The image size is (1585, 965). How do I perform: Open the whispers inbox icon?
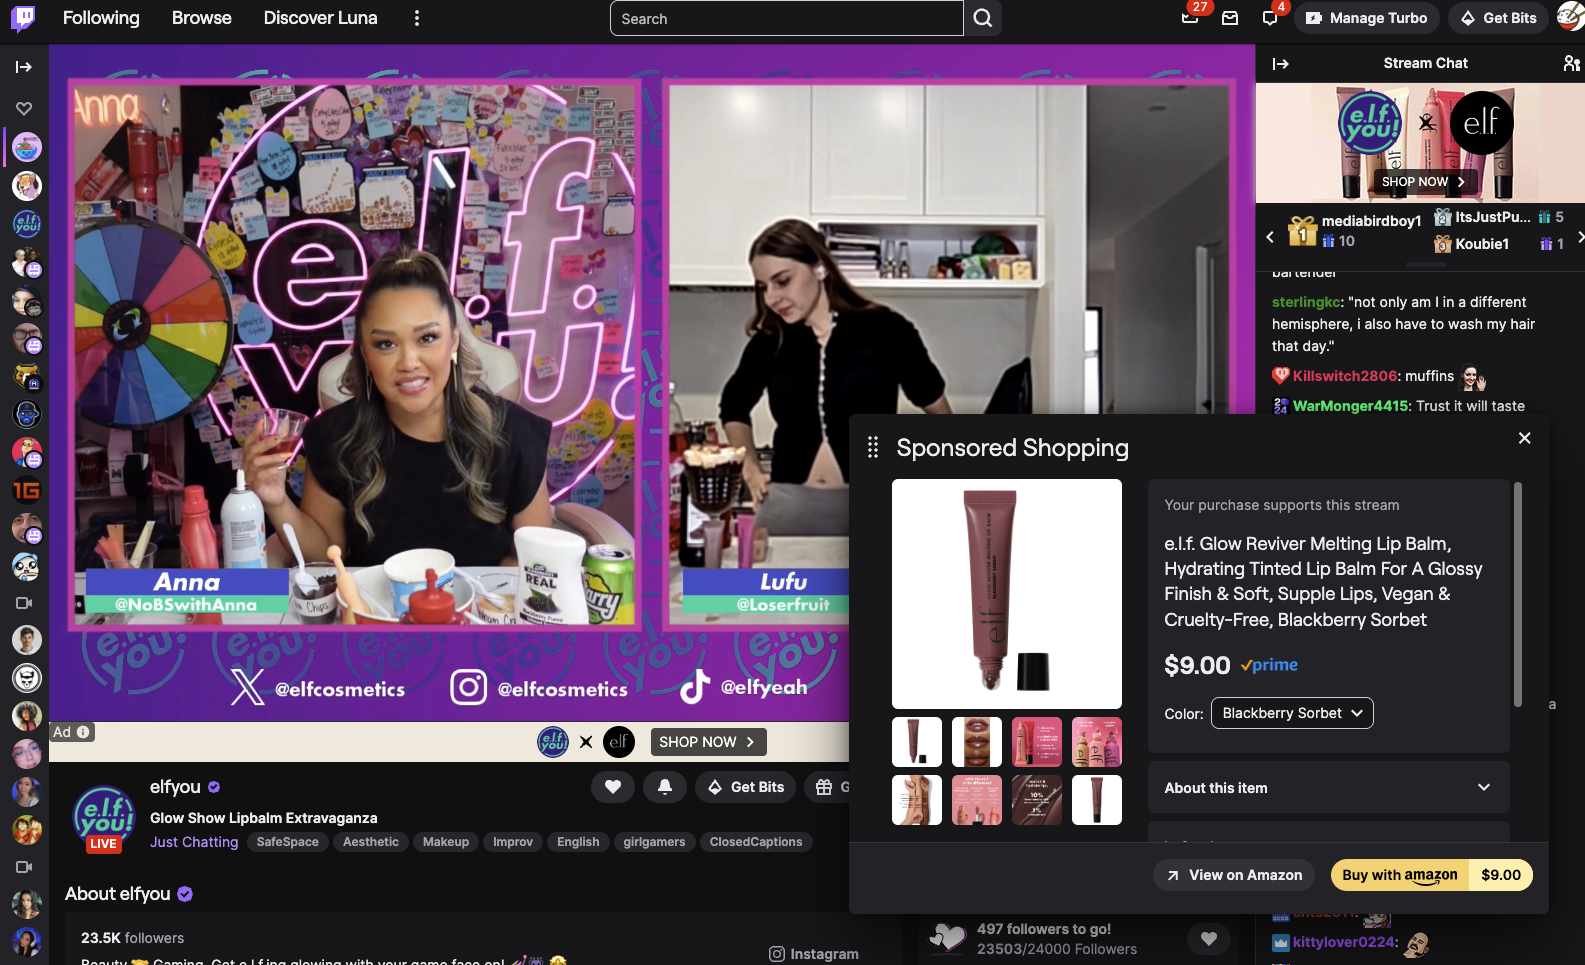tap(1230, 18)
